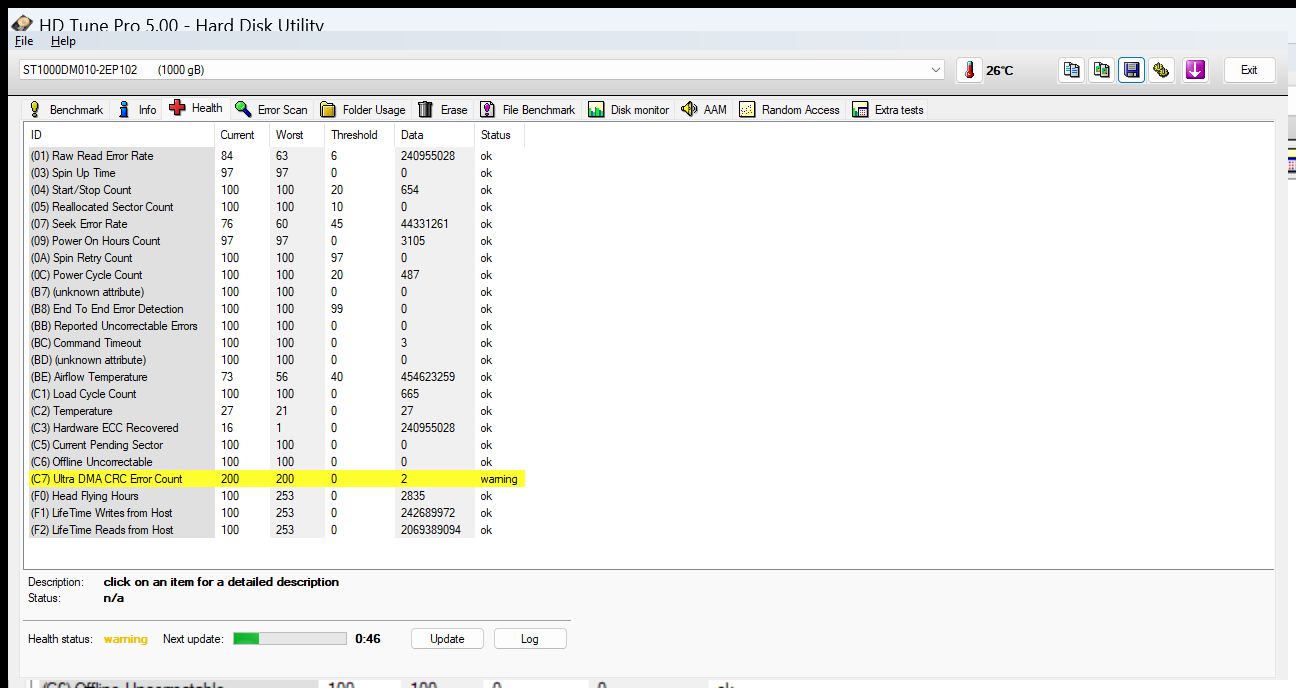Select the (0A) Spin Retry Count row
Image resolution: width=1296 pixels, height=688 pixels.
(275, 258)
